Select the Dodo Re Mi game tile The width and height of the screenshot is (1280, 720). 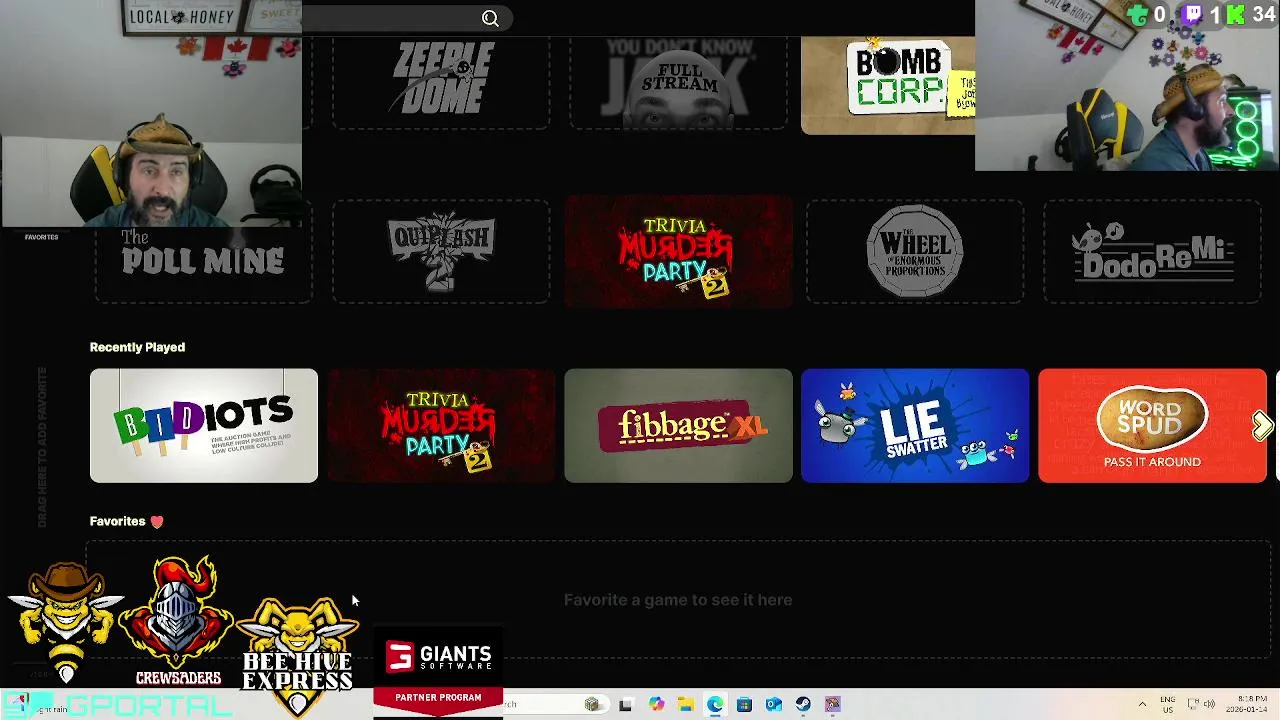tap(1152, 251)
